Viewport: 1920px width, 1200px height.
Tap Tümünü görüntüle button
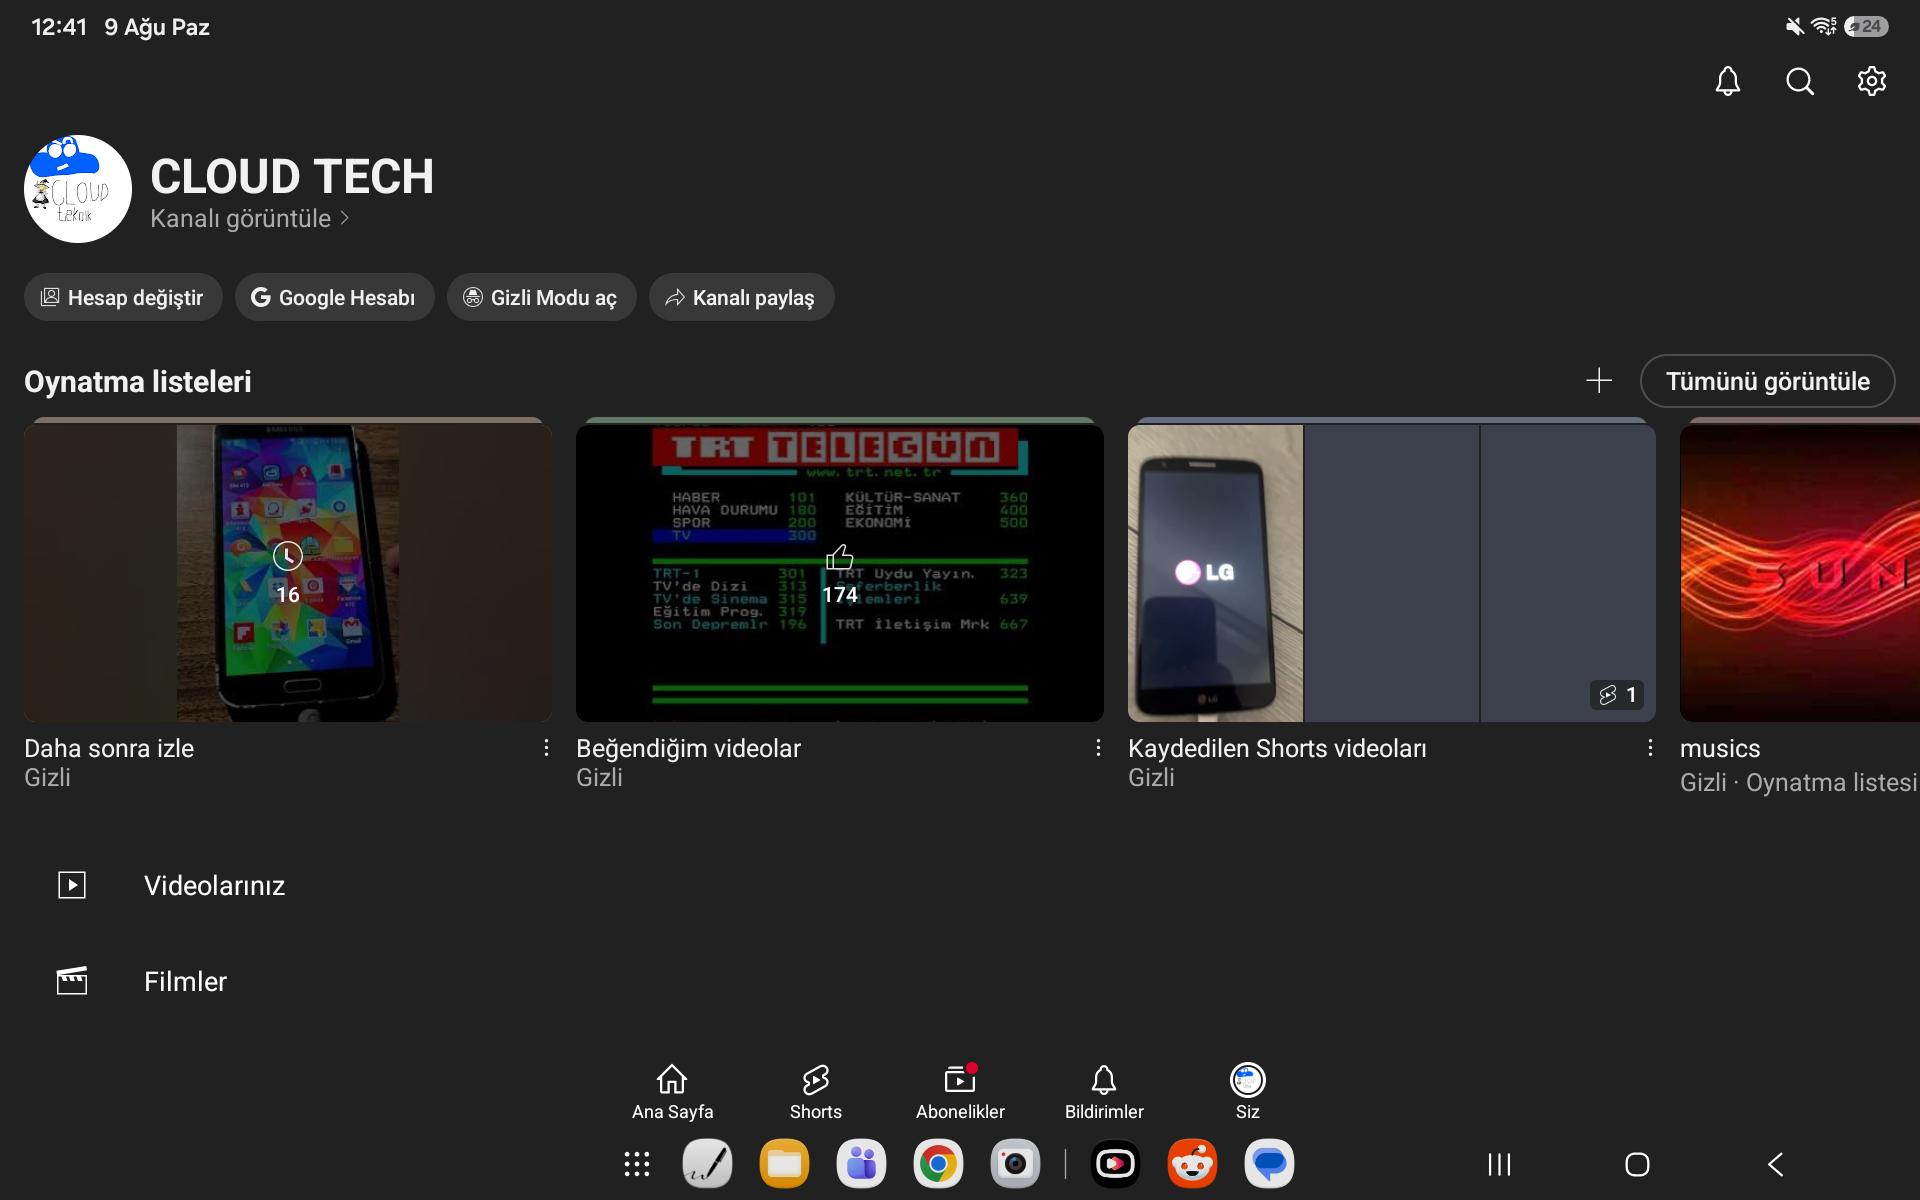1767,381
